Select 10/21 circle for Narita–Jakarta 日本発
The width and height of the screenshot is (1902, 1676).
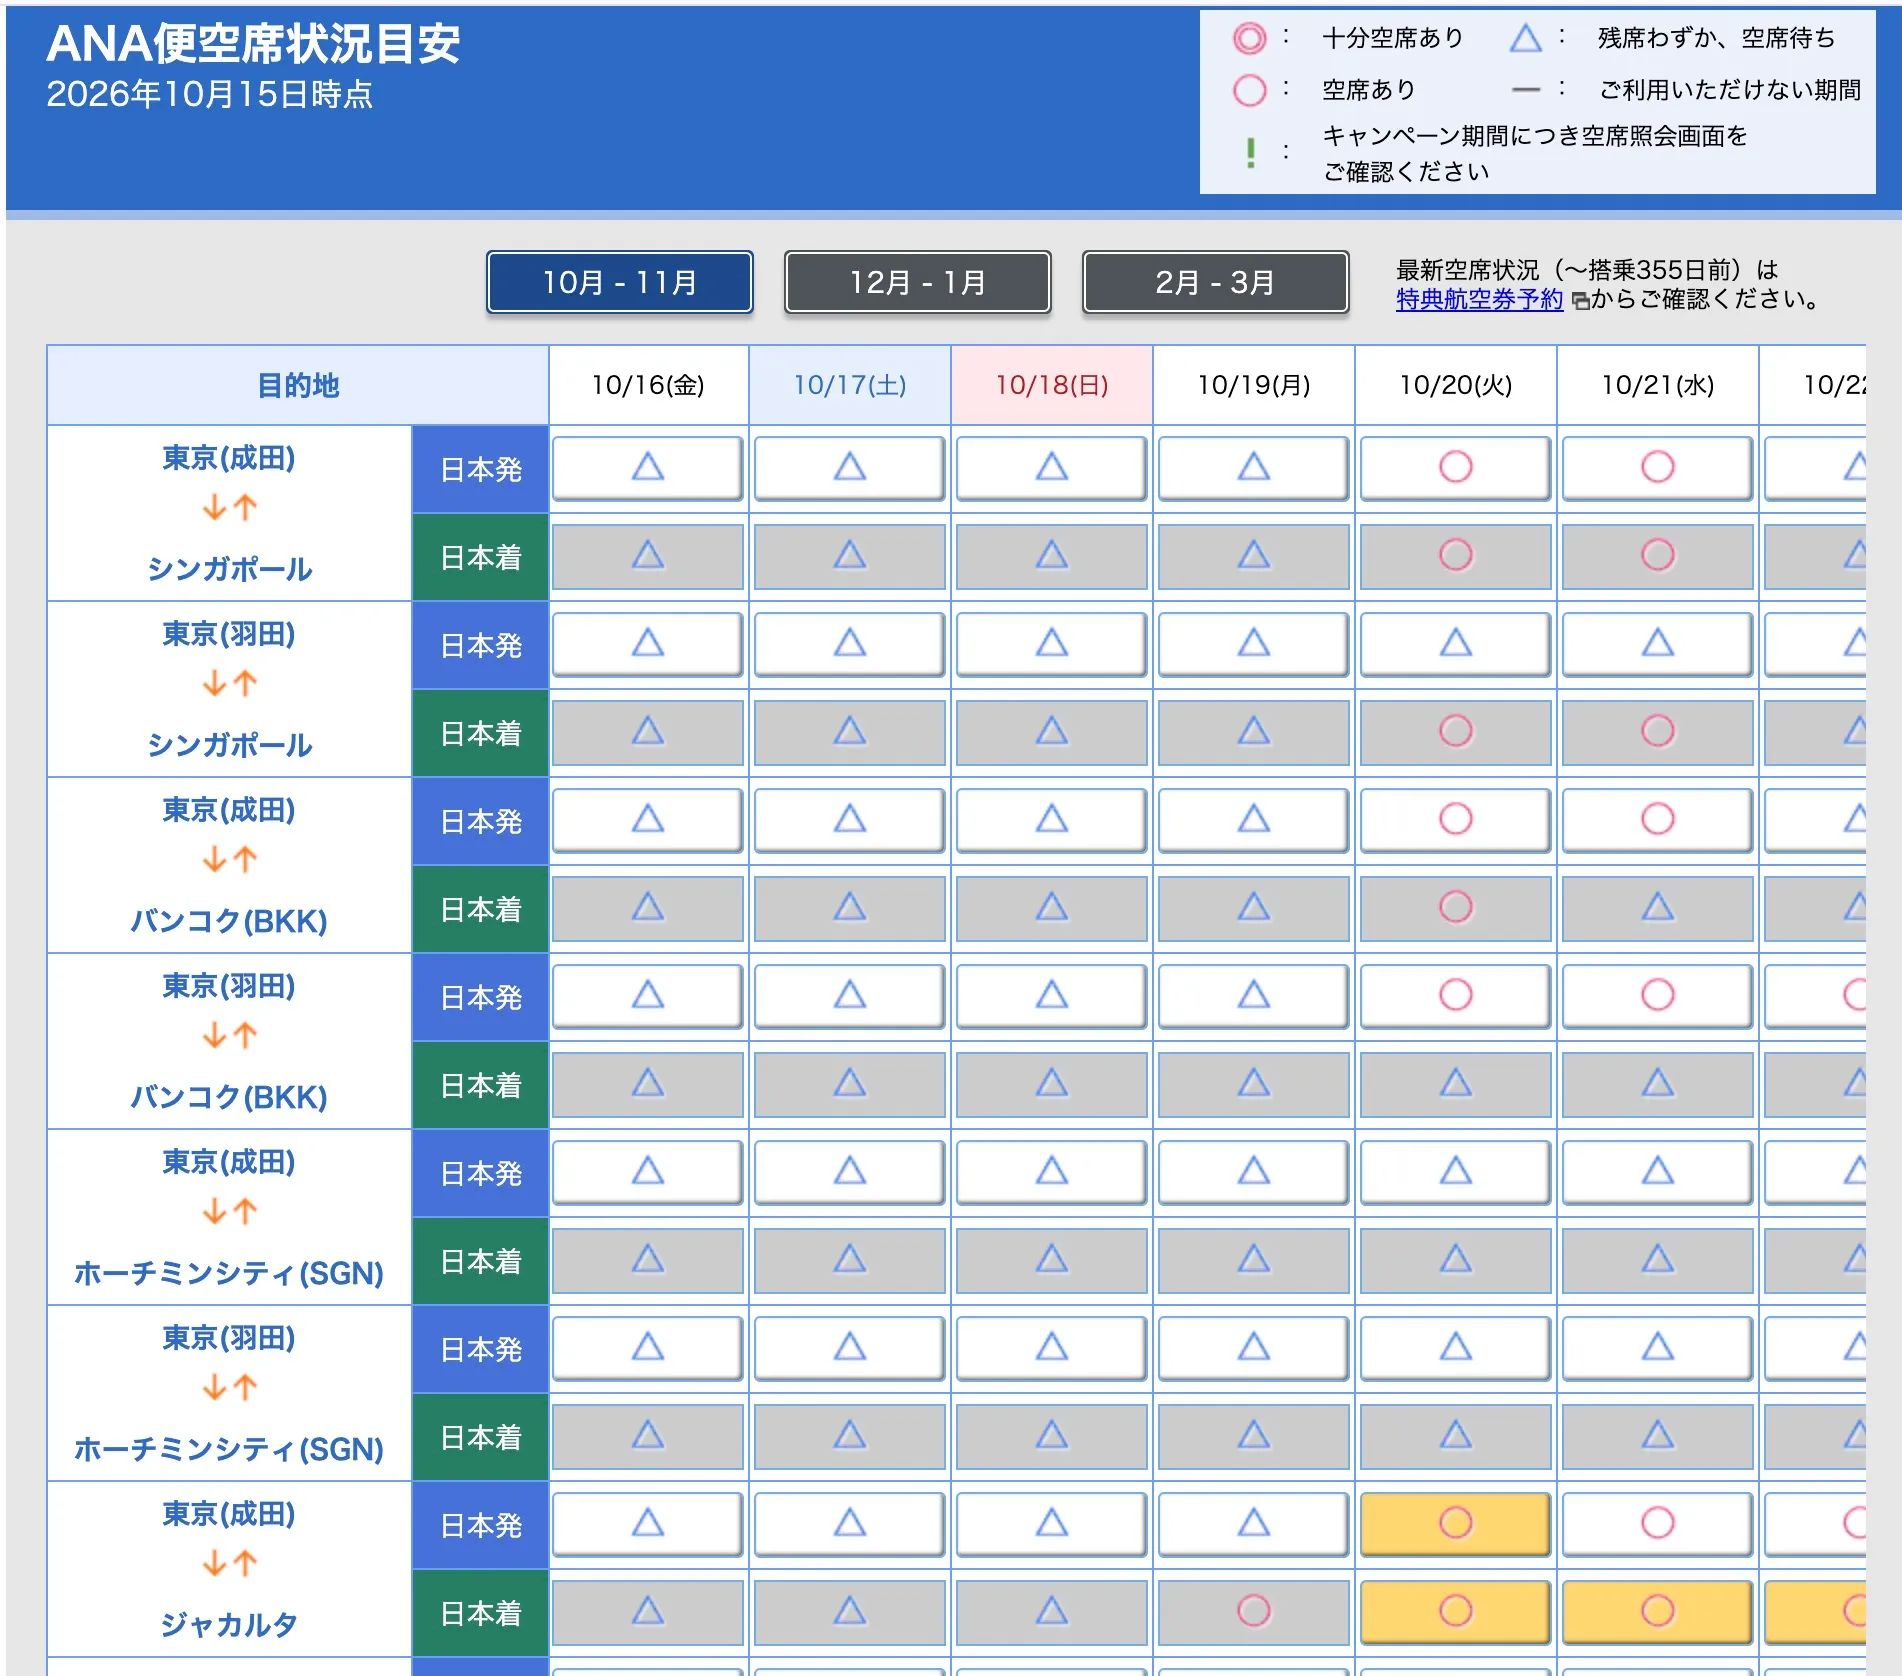click(x=1657, y=1524)
